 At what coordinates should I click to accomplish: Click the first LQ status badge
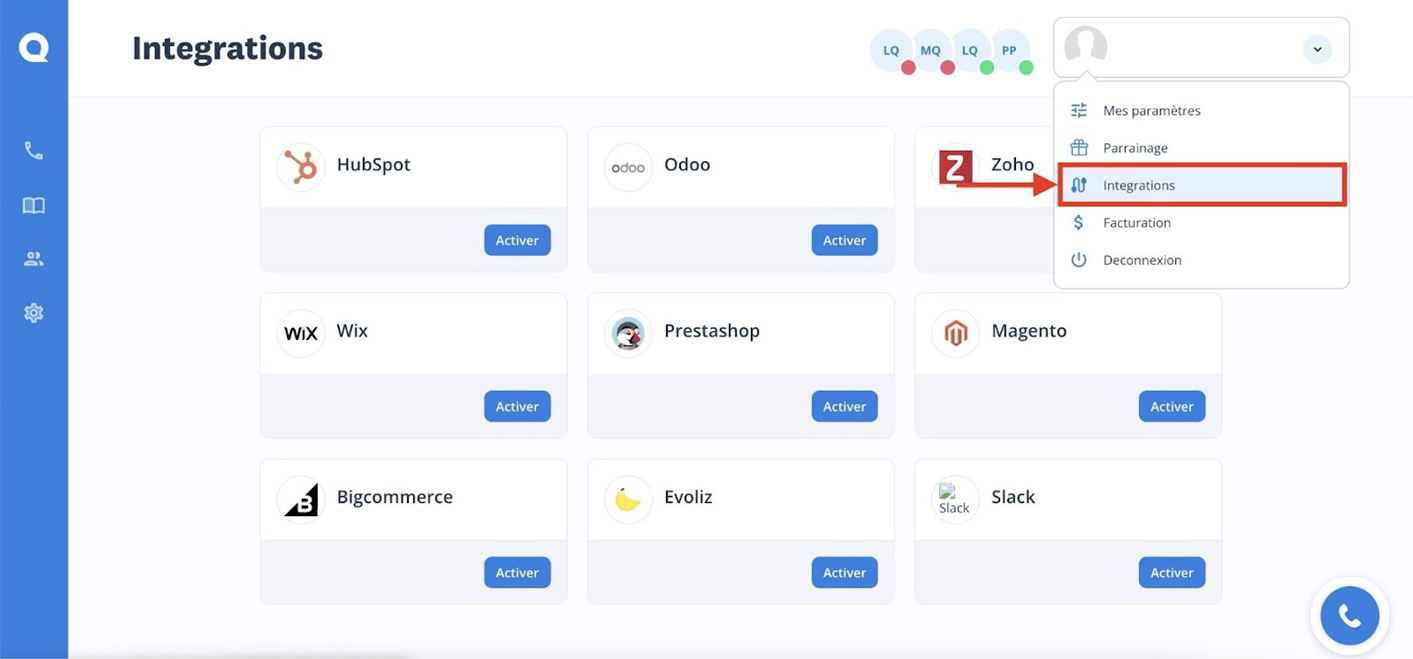click(892, 51)
